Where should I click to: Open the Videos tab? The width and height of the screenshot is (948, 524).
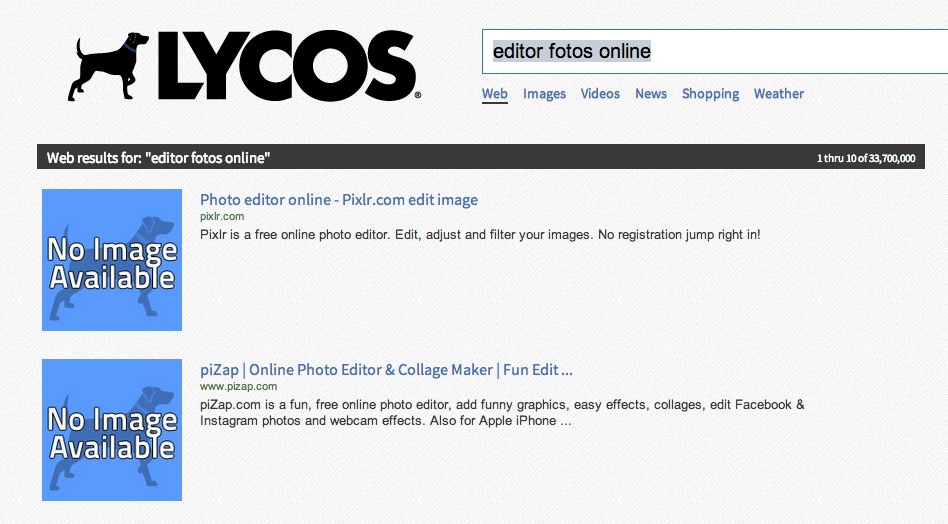600,94
